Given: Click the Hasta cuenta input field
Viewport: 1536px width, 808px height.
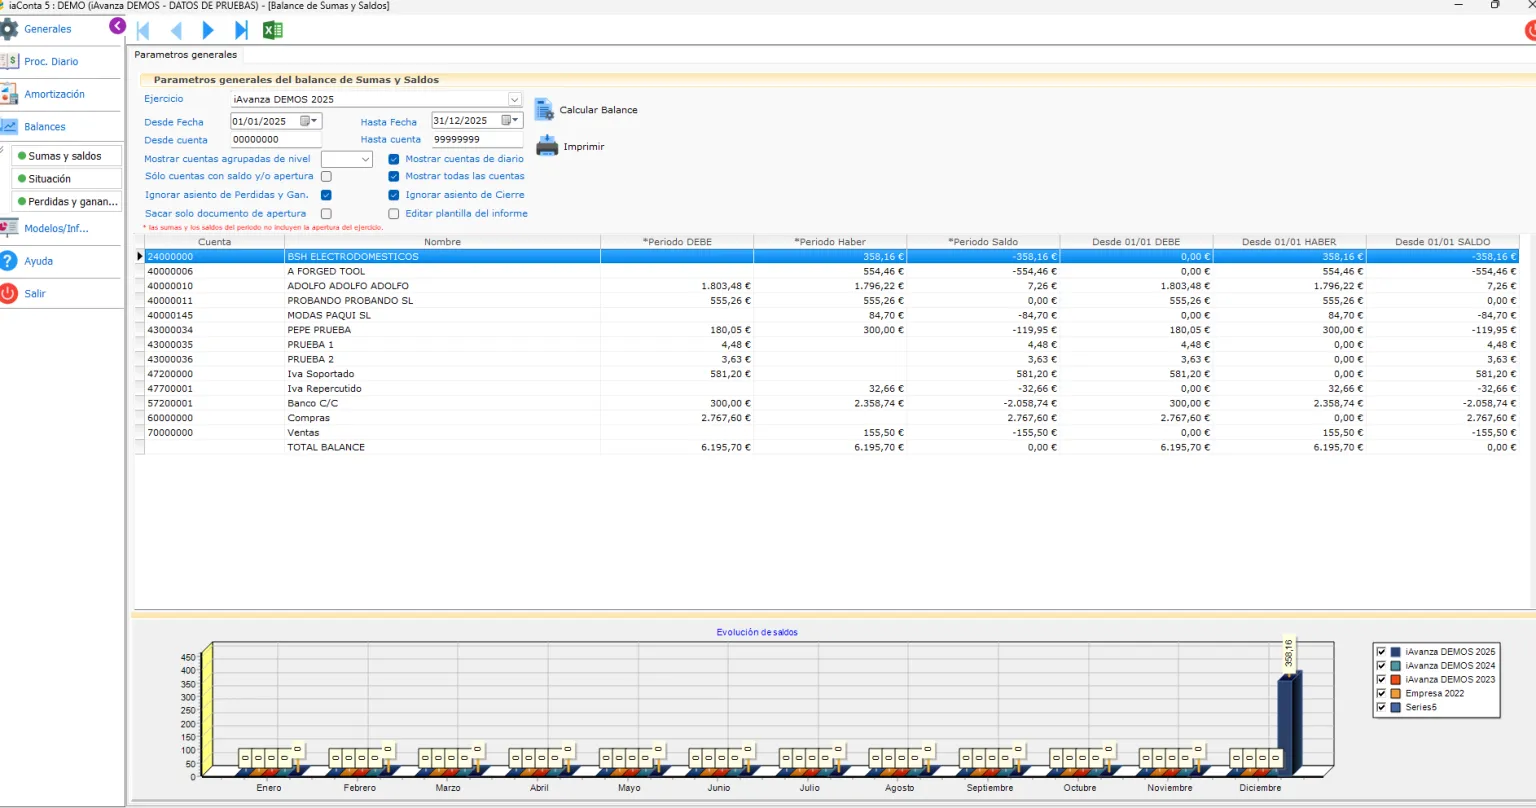Looking at the screenshot, I should coord(476,140).
